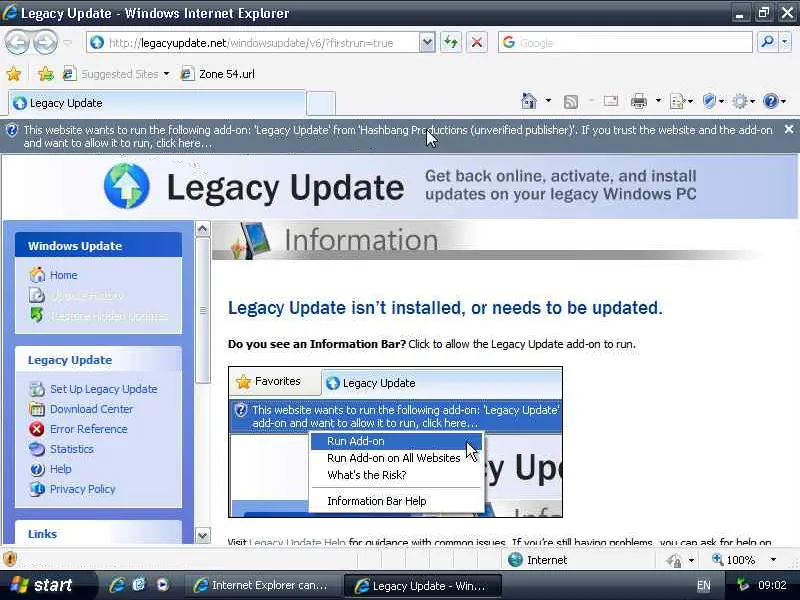Launch Internet Explorer from Quick Launch
Image resolution: width=800 pixels, height=600 pixels.
[x=117, y=585]
